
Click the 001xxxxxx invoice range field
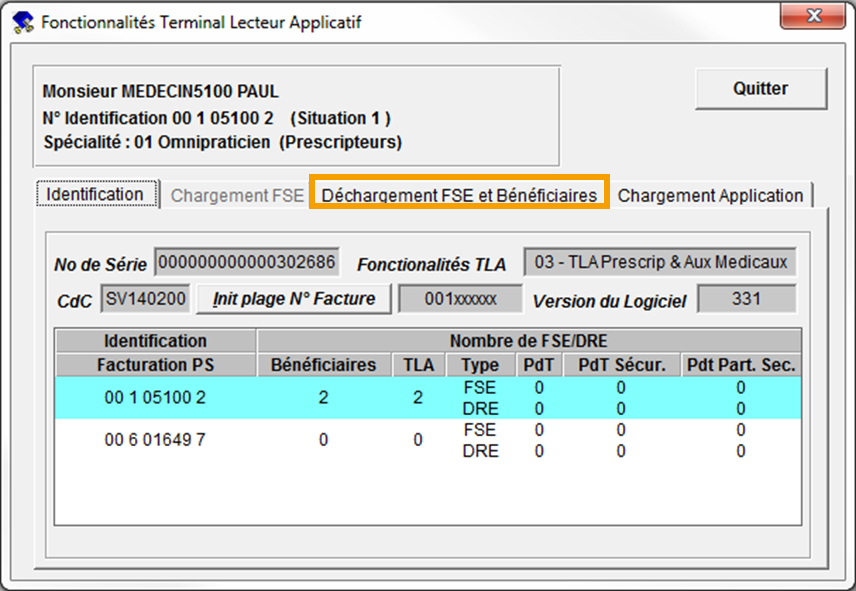tap(460, 299)
